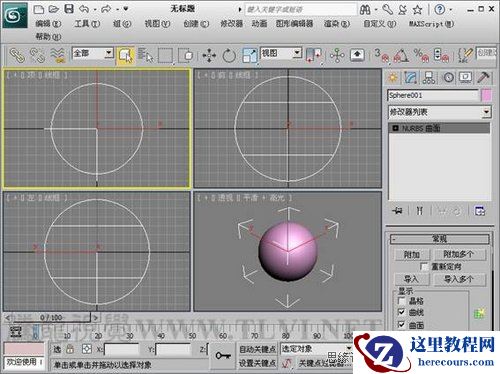Activate the Select and Move tool
Screen dimensions: 500x374
(x=209, y=55)
